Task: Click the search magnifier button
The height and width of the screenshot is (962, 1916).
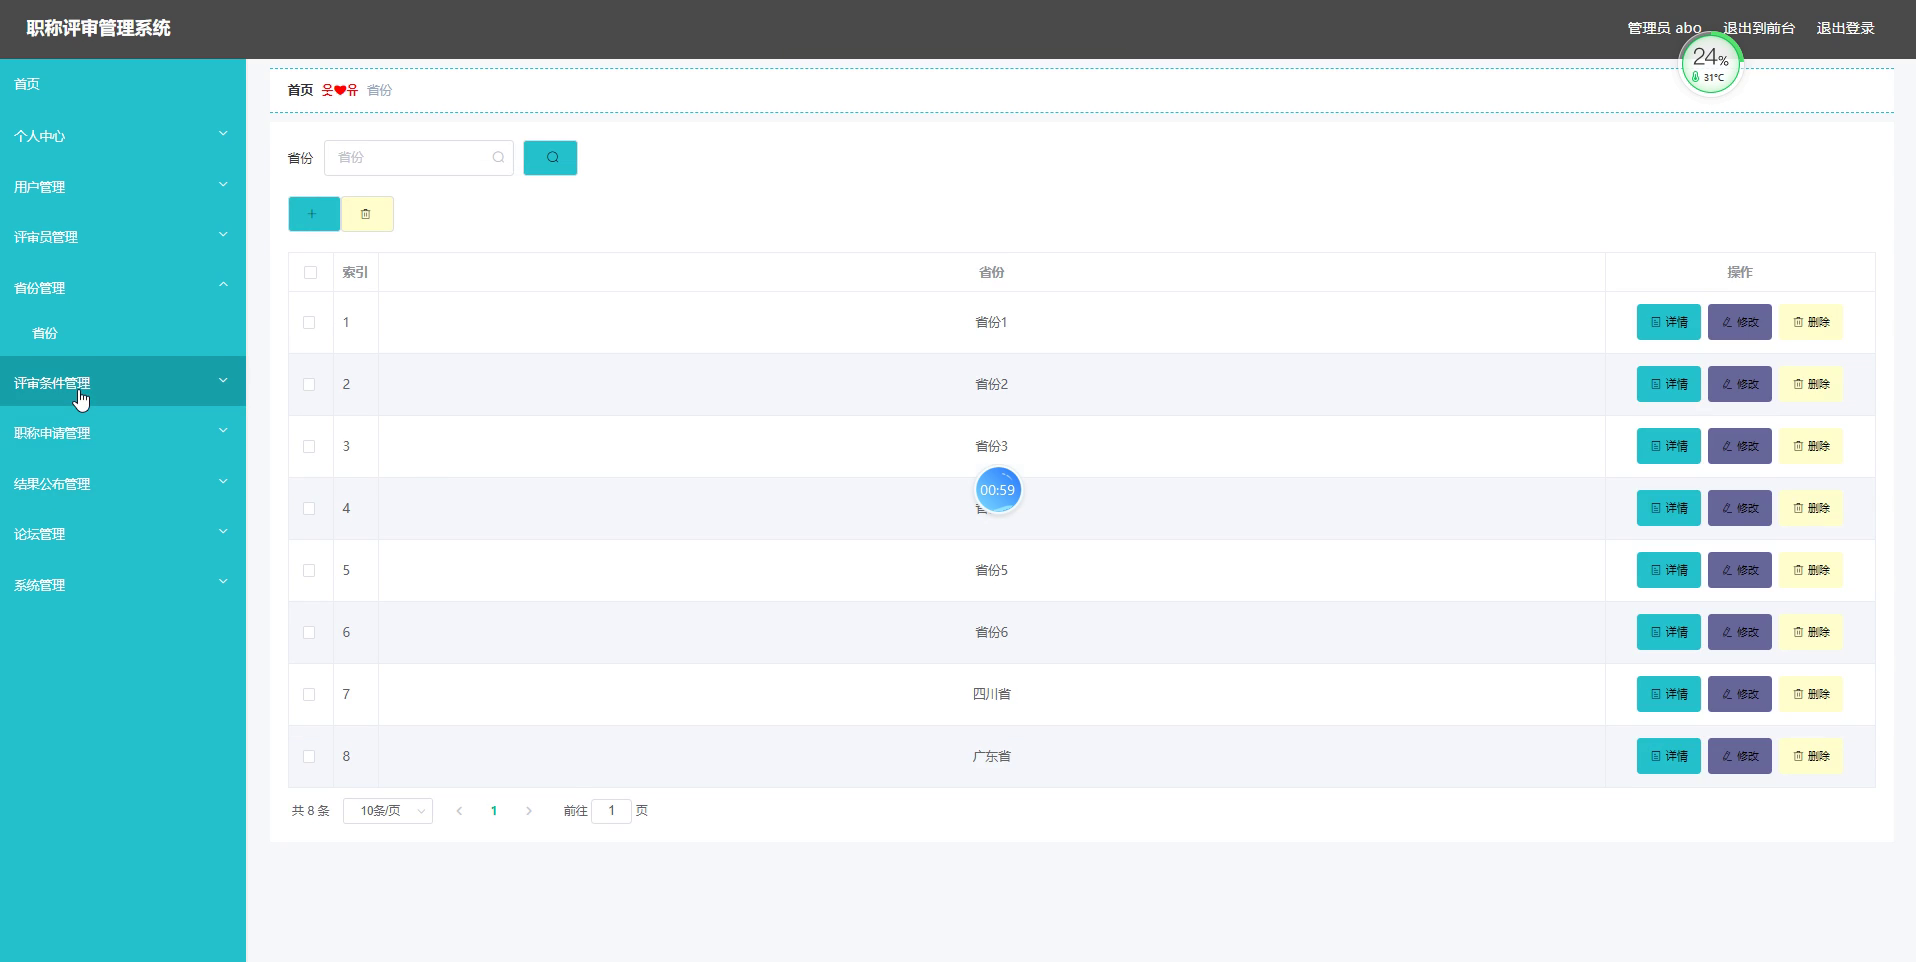Action: pos(550,158)
